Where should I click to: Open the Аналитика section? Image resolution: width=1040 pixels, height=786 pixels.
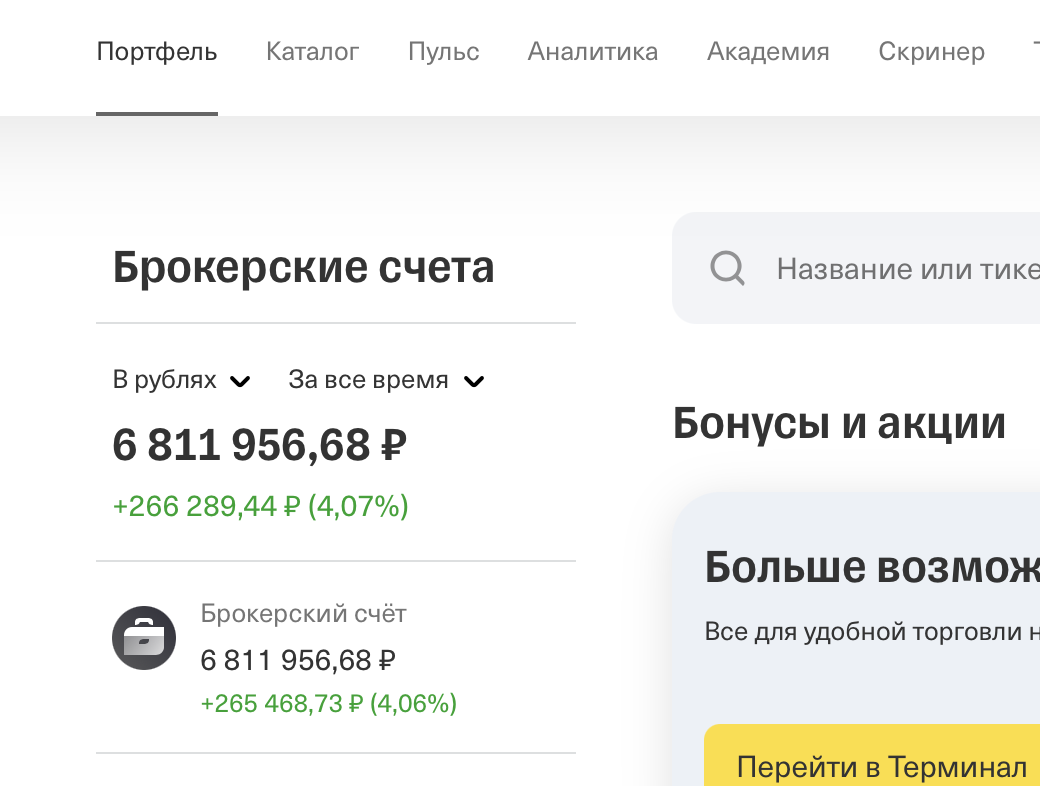[x=593, y=52]
